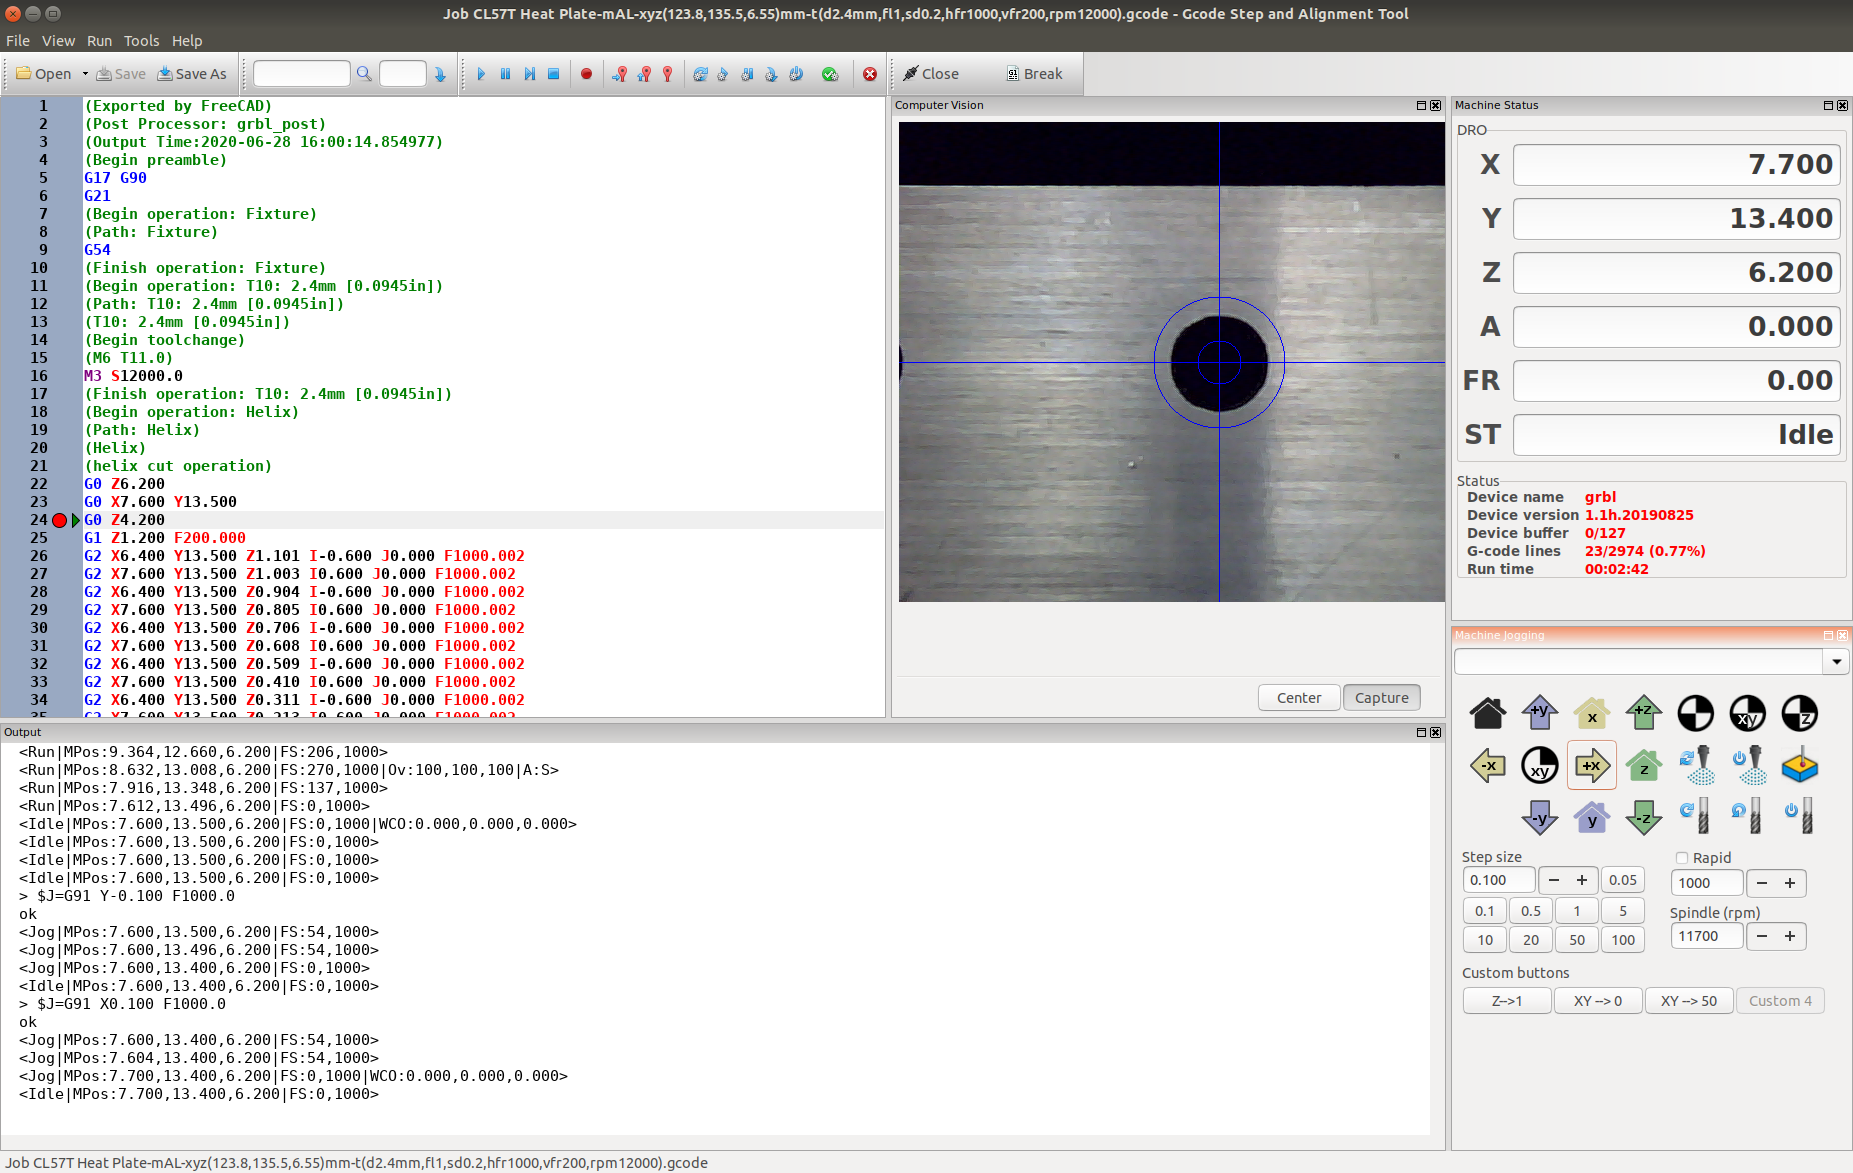Viewport: 1853px width, 1173px height.
Task: Click custom button XY --> 50
Action: [x=1689, y=1001]
